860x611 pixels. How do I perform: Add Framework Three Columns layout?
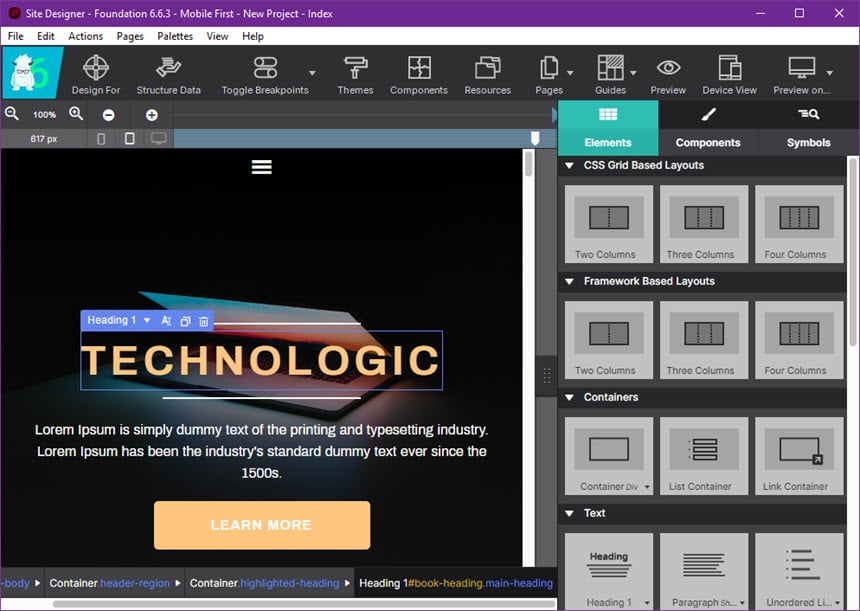click(704, 340)
